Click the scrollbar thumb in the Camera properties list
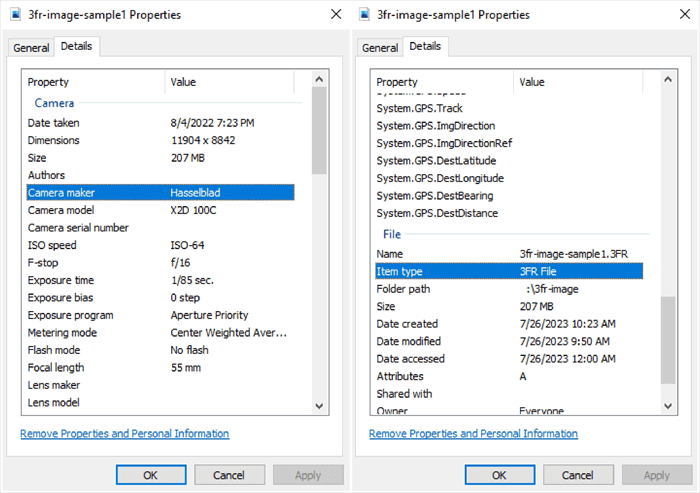Viewport: 700px width, 493px height. tap(319, 130)
